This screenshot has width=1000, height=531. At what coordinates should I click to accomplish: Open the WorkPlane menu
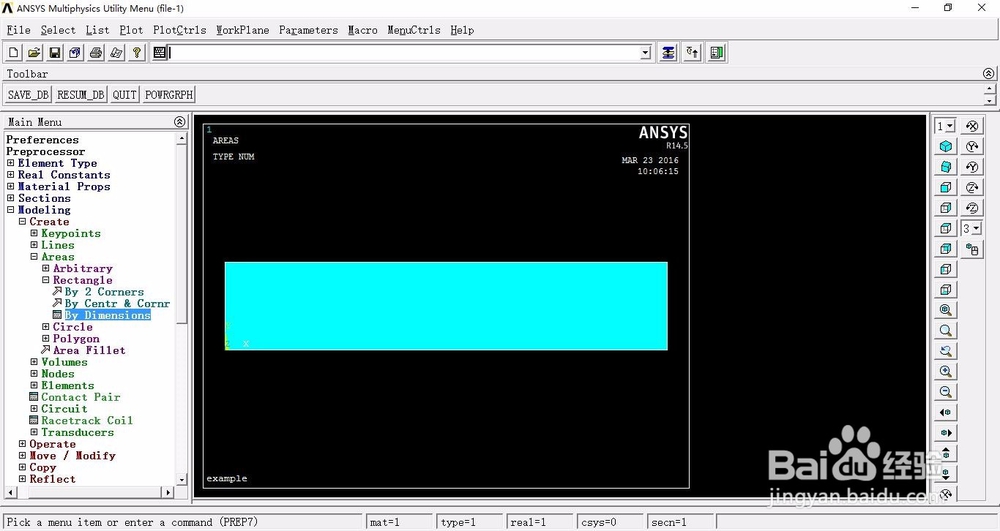pos(242,30)
